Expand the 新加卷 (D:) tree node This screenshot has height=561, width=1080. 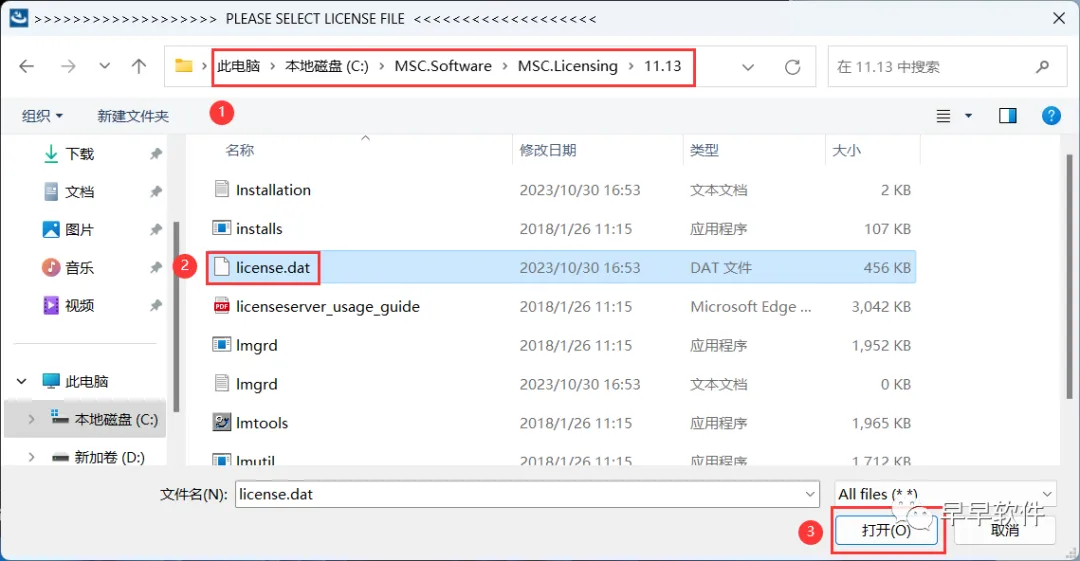pyautogui.click(x=31, y=457)
